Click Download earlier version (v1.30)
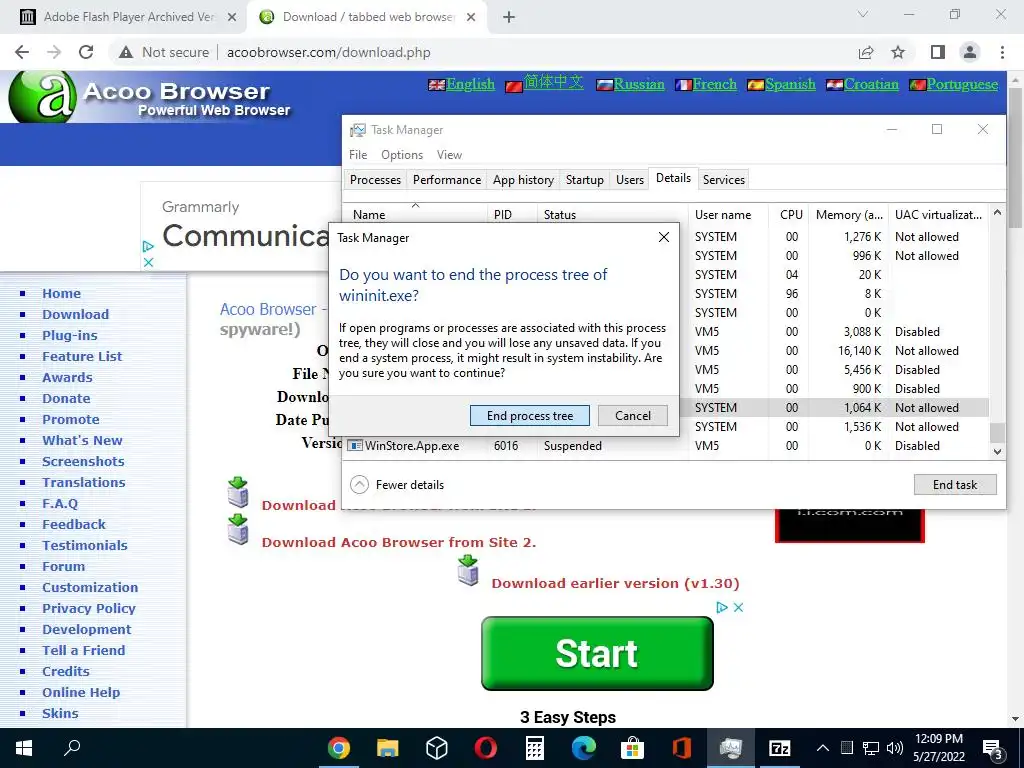 tap(615, 583)
